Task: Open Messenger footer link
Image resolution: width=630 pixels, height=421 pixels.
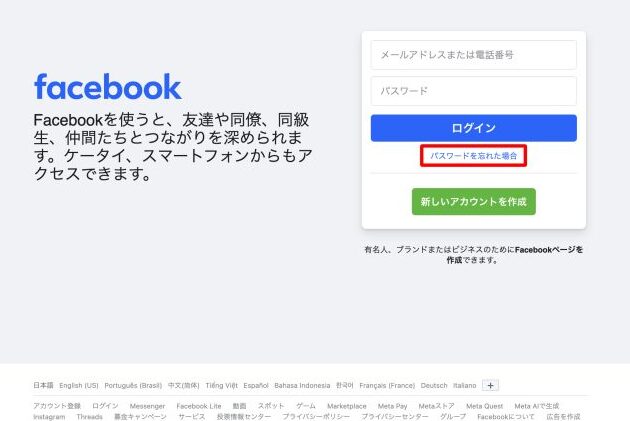Action: click(147, 406)
